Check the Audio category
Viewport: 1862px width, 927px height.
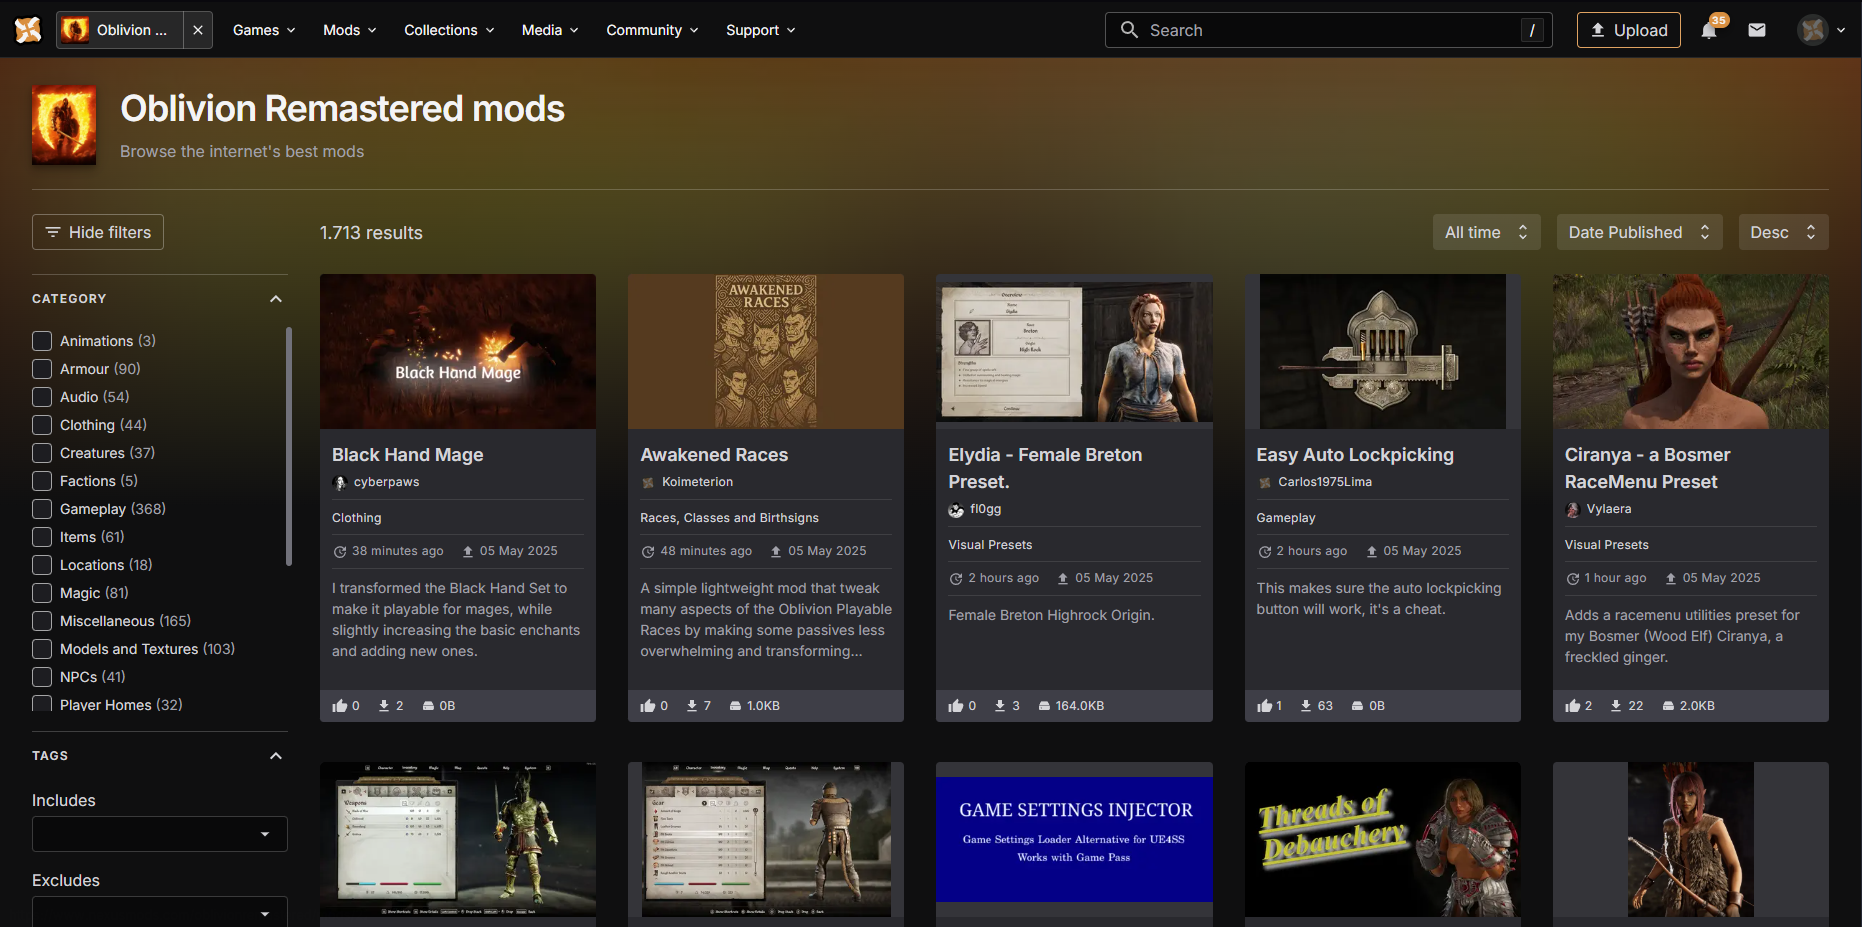[42, 397]
